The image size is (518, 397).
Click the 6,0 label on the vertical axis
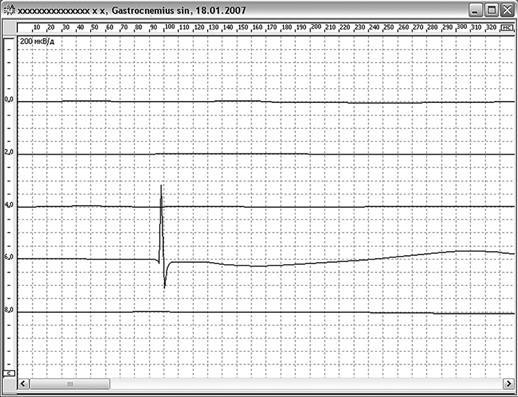[9, 257]
